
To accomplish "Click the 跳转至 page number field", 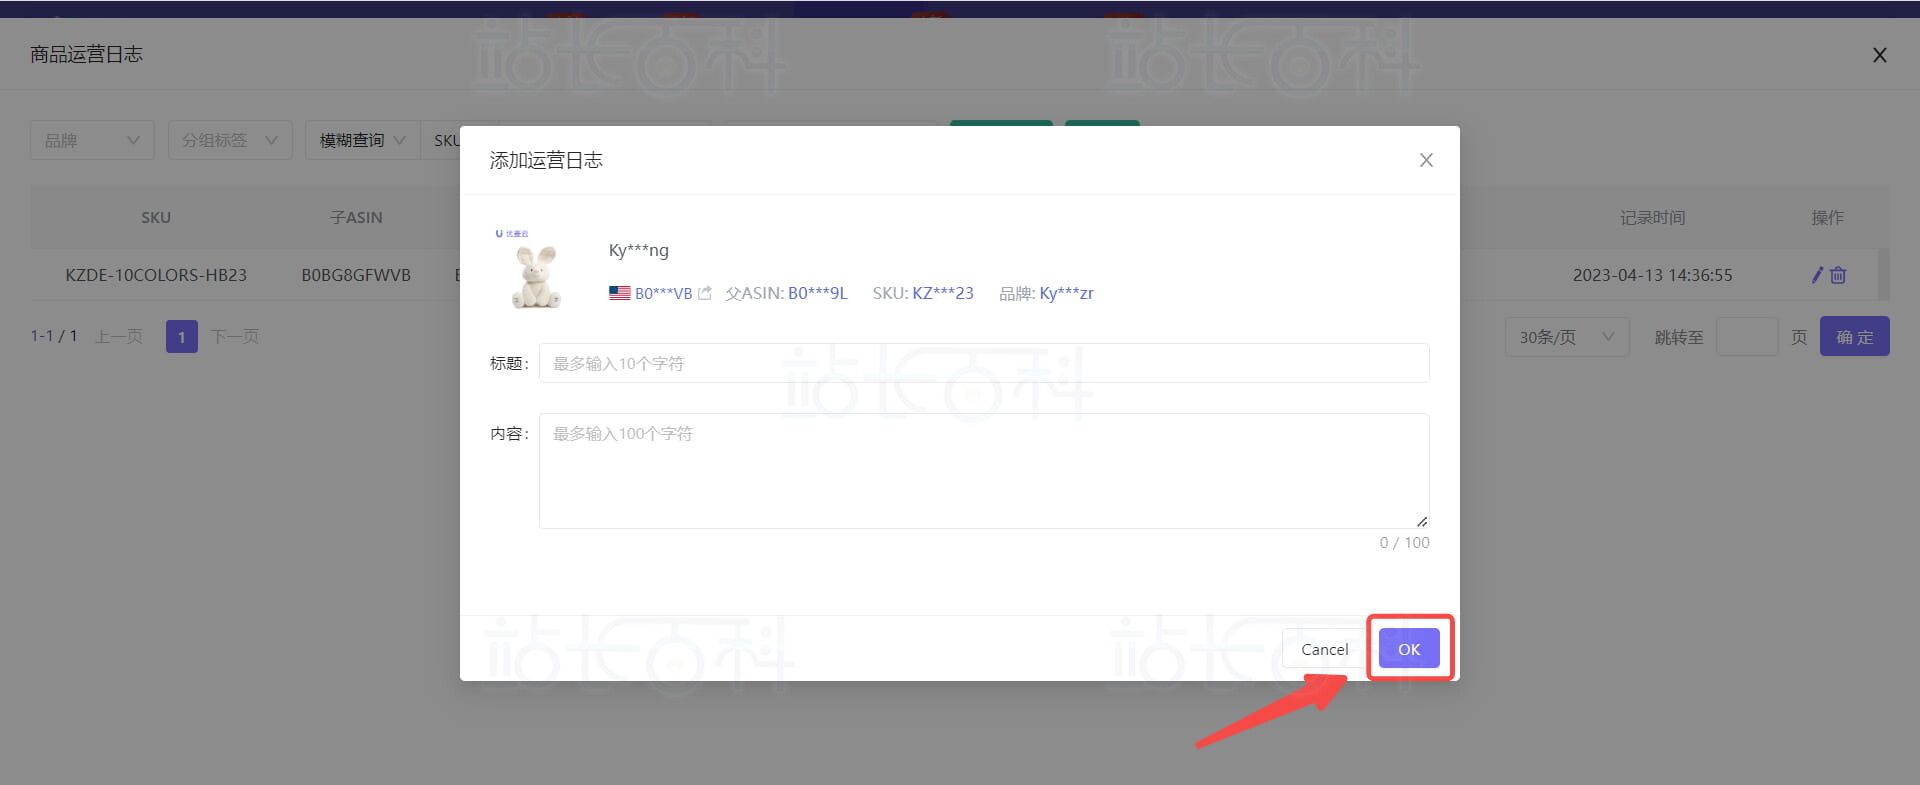I will 1746,337.
